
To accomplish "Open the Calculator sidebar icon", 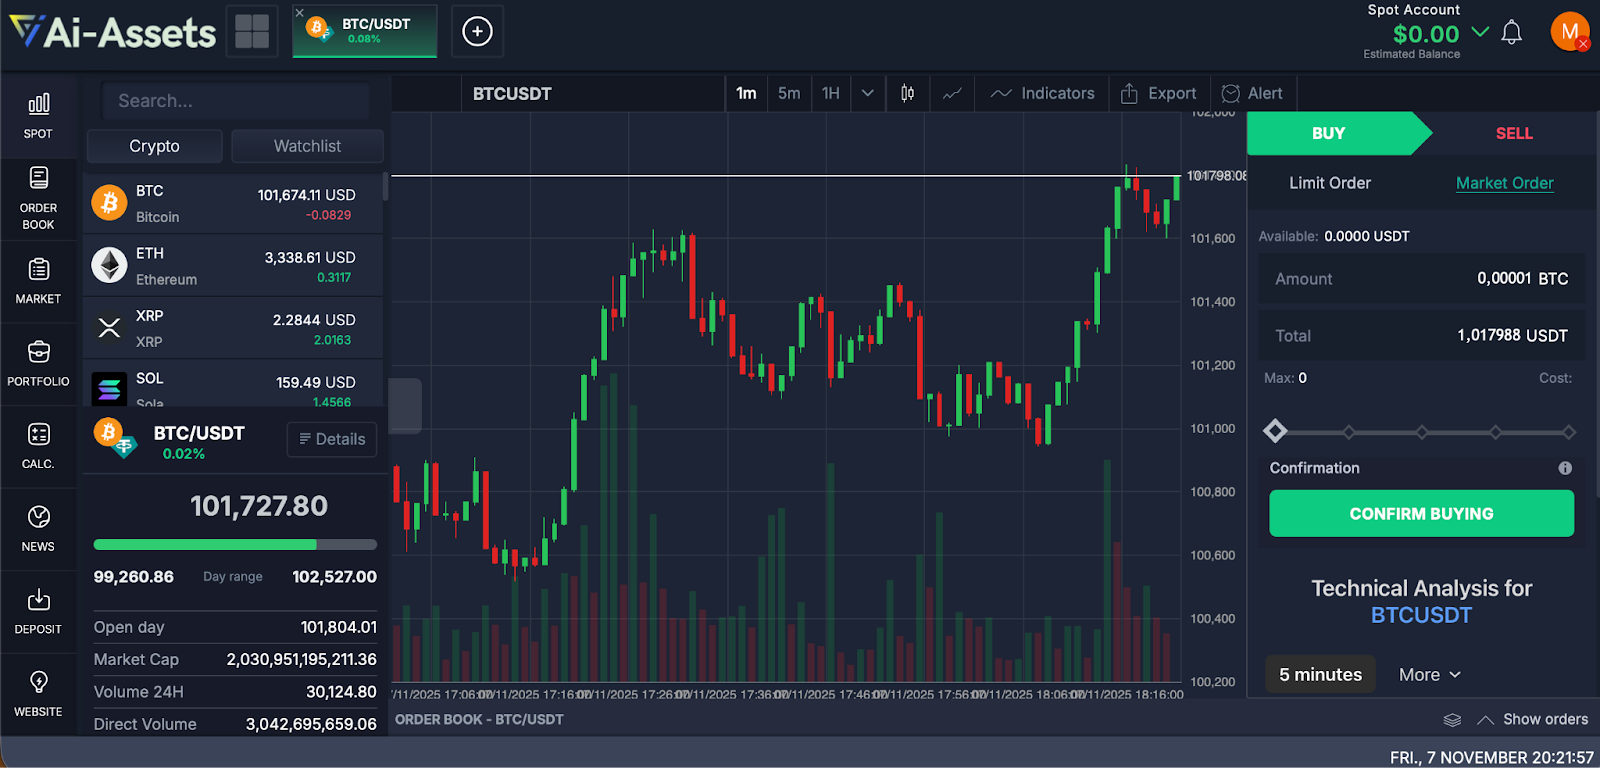I will (38, 445).
